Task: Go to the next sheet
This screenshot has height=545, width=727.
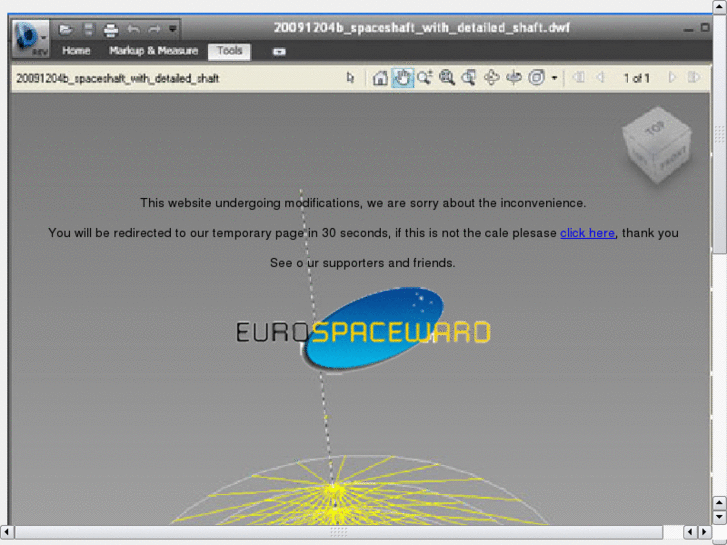Action: [672, 77]
